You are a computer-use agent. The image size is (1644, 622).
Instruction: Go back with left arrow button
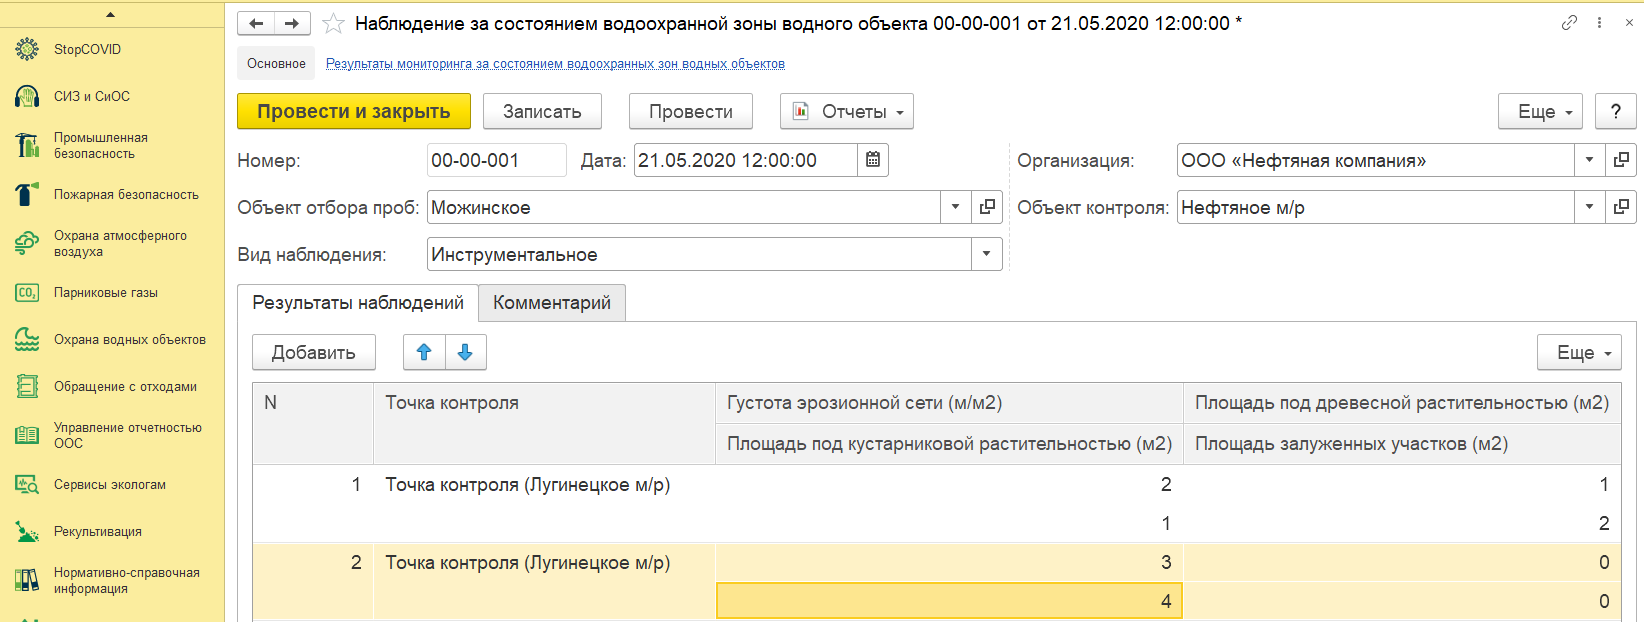click(256, 23)
